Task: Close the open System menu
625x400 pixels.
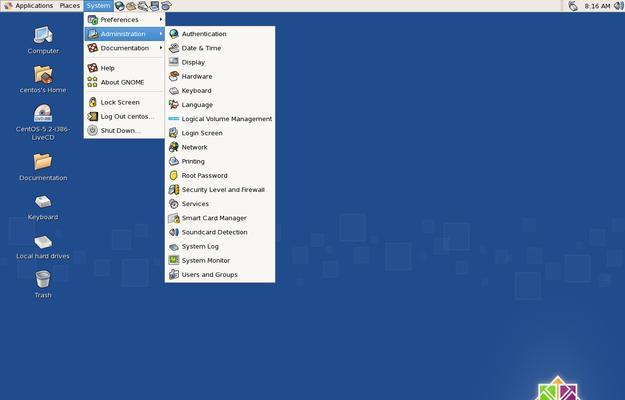Action: [98, 6]
